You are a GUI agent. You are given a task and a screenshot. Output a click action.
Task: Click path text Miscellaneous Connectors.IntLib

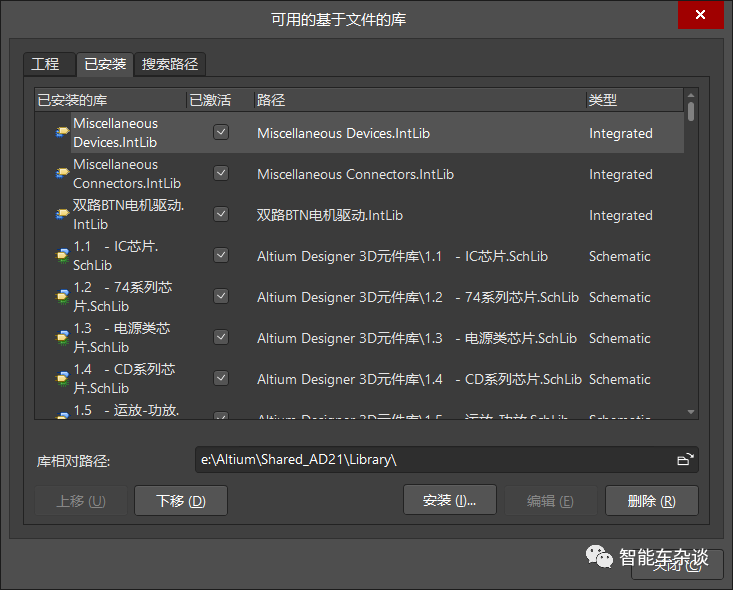pyautogui.click(x=355, y=174)
